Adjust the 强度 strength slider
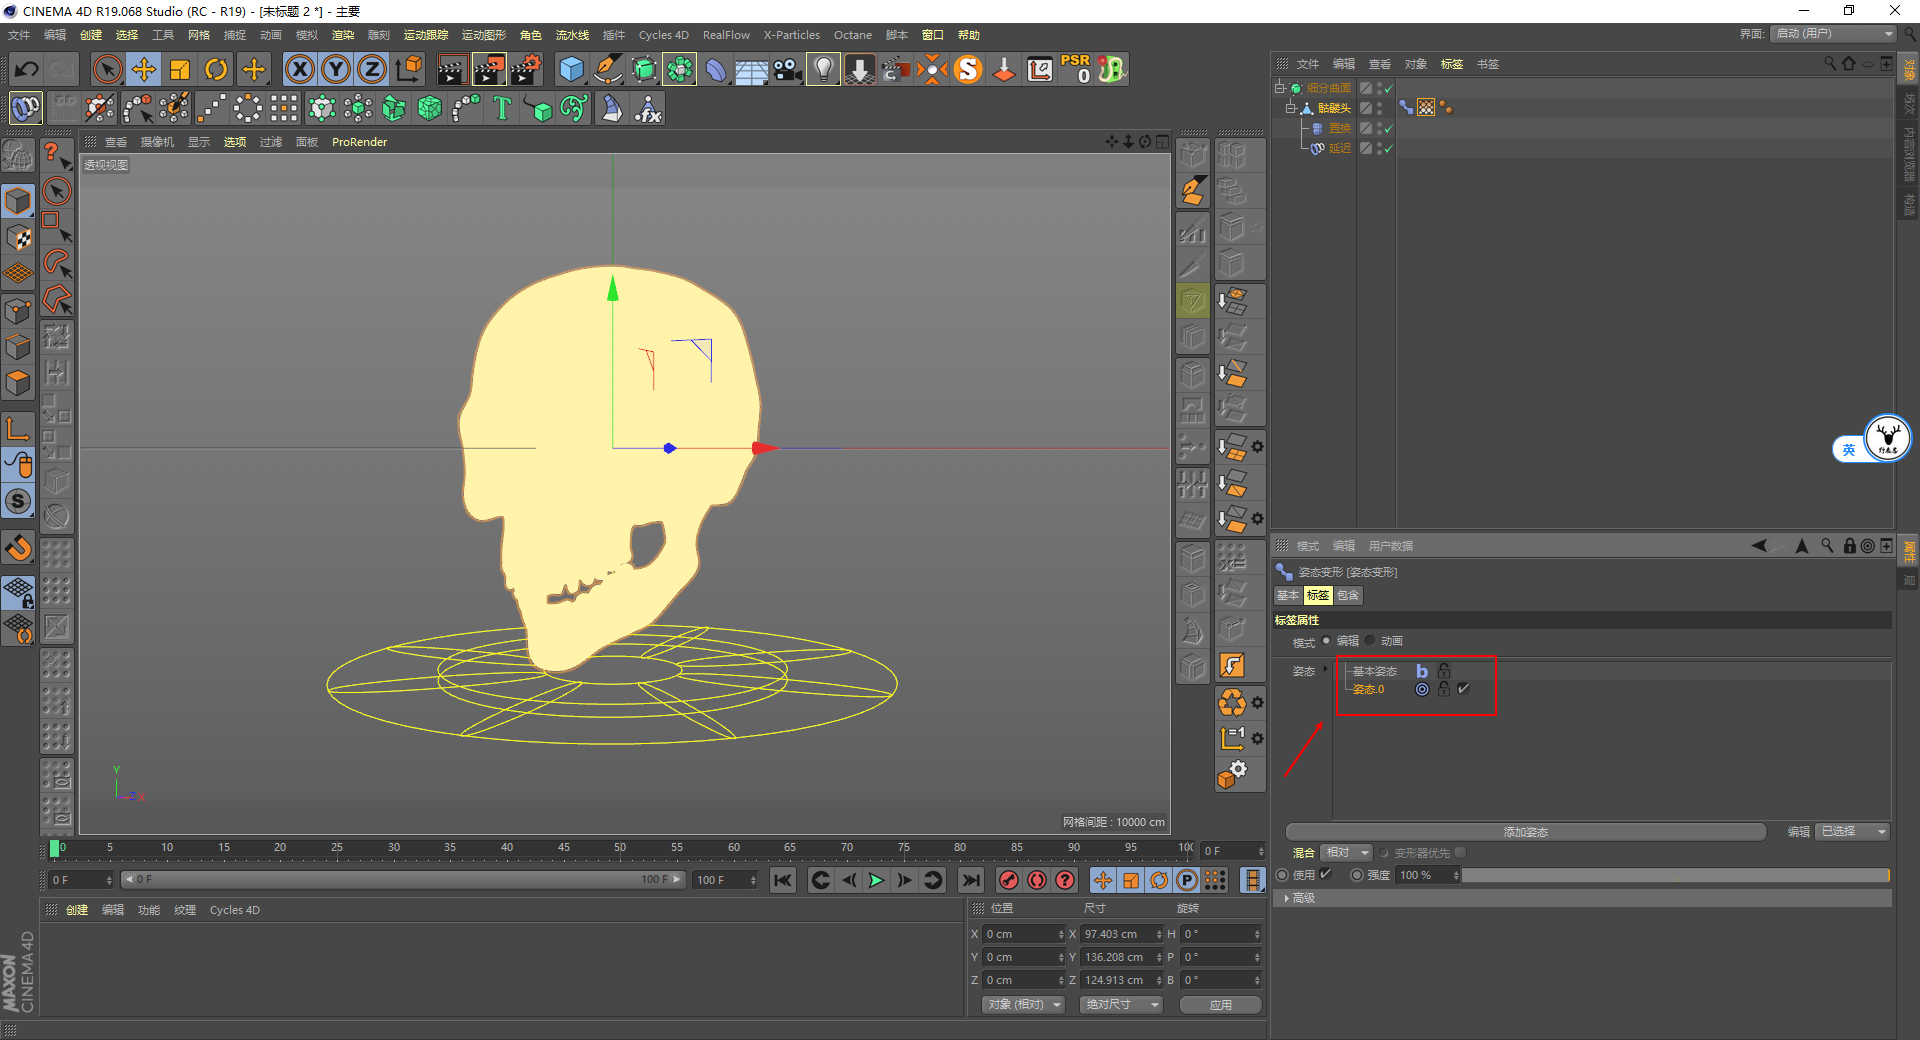Viewport: 1920px width, 1040px height. 1676,875
